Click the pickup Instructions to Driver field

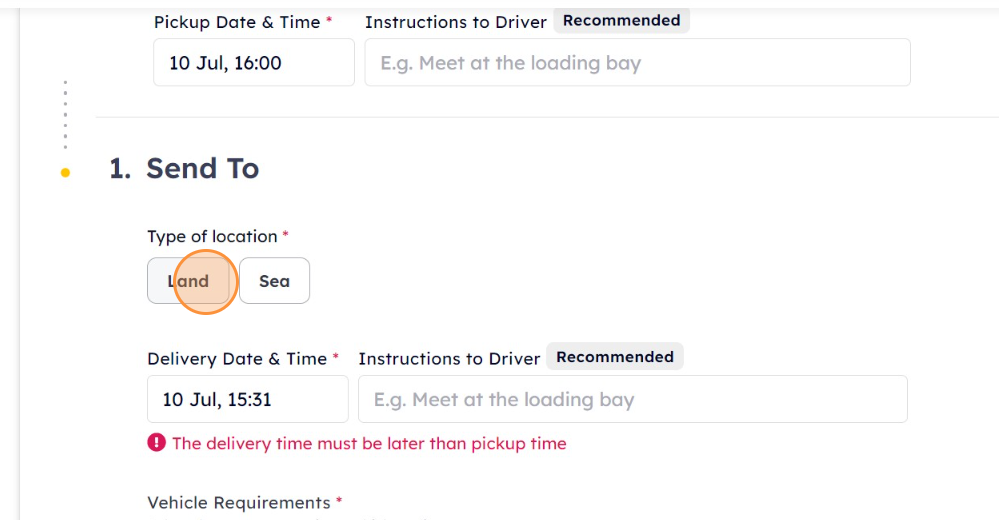click(x=637, y=62)
